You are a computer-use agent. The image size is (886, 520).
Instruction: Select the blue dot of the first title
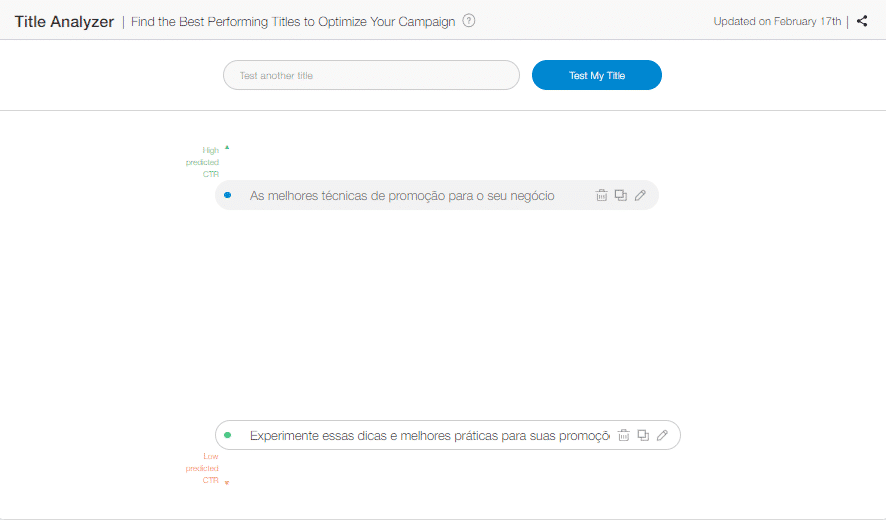point(228,195)
